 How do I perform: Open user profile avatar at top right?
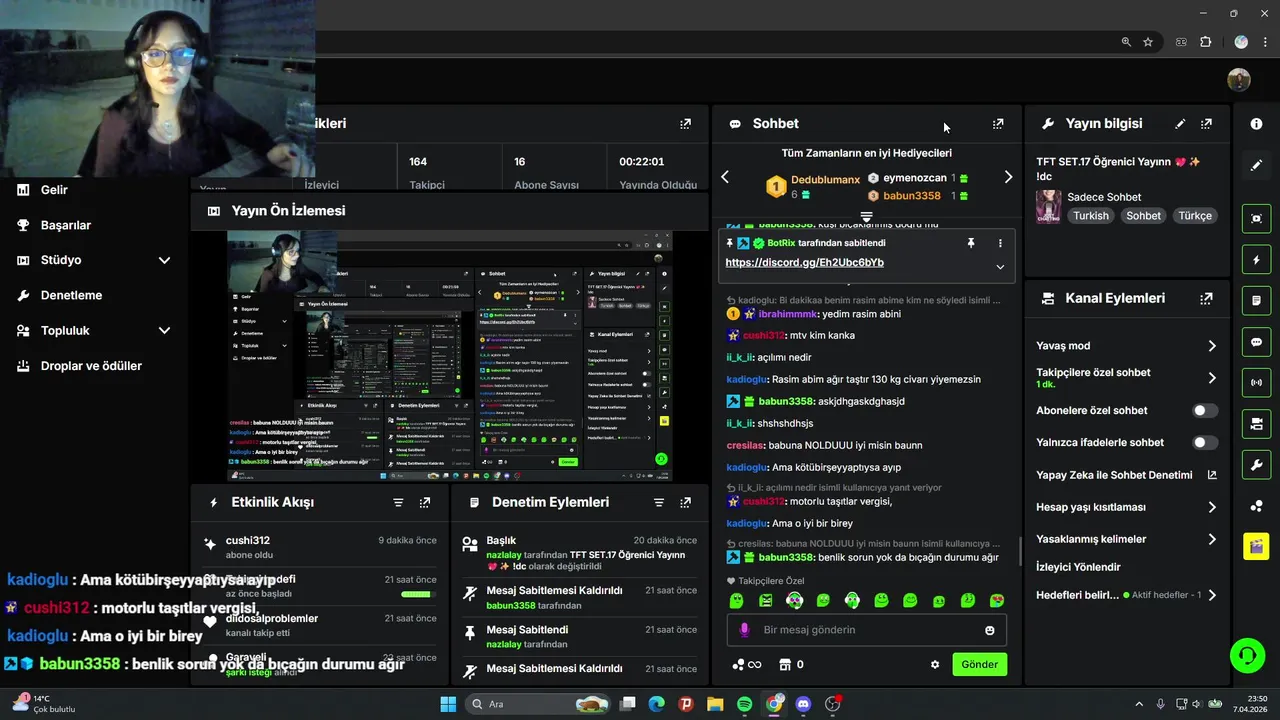point(1239,80)
